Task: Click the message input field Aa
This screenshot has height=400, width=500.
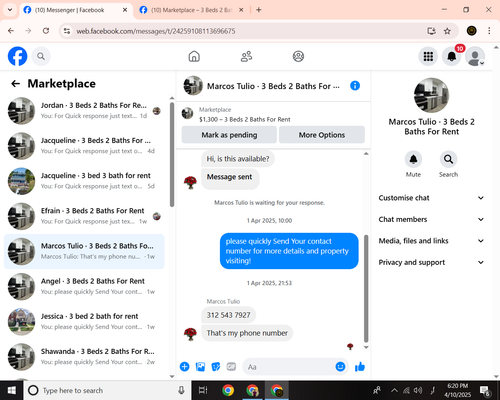Action: click(289, 367)
